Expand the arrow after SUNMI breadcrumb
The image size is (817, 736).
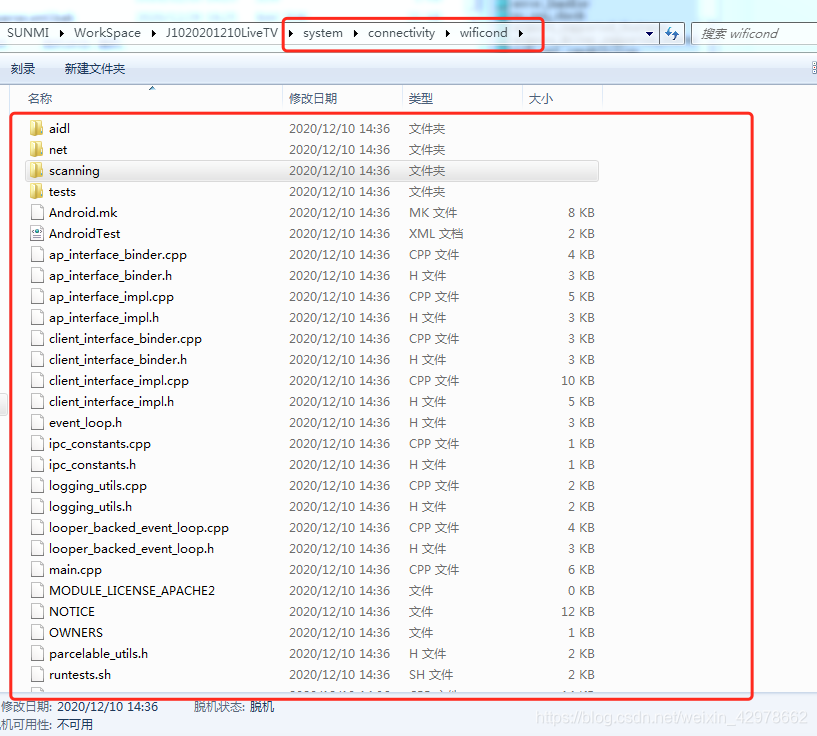pos(61,33)
